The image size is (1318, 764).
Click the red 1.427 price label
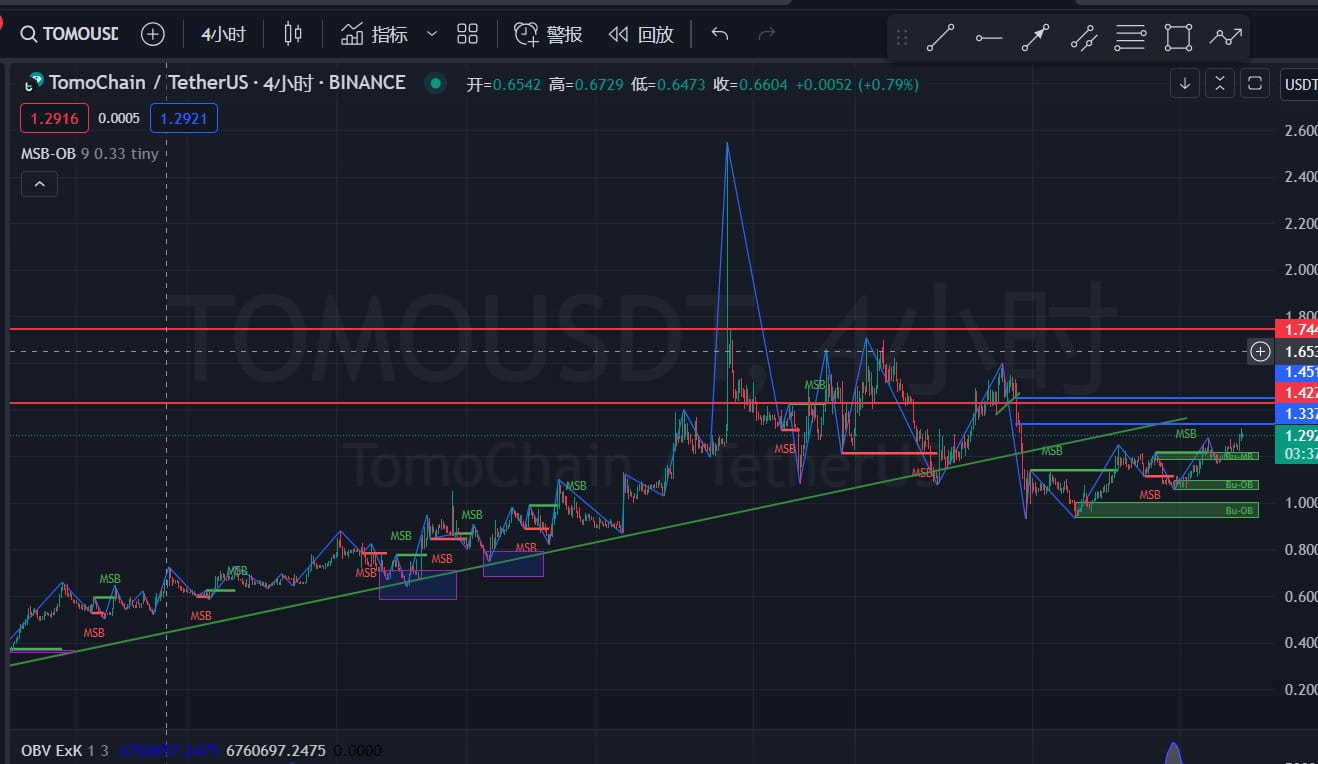(1297, 393)
